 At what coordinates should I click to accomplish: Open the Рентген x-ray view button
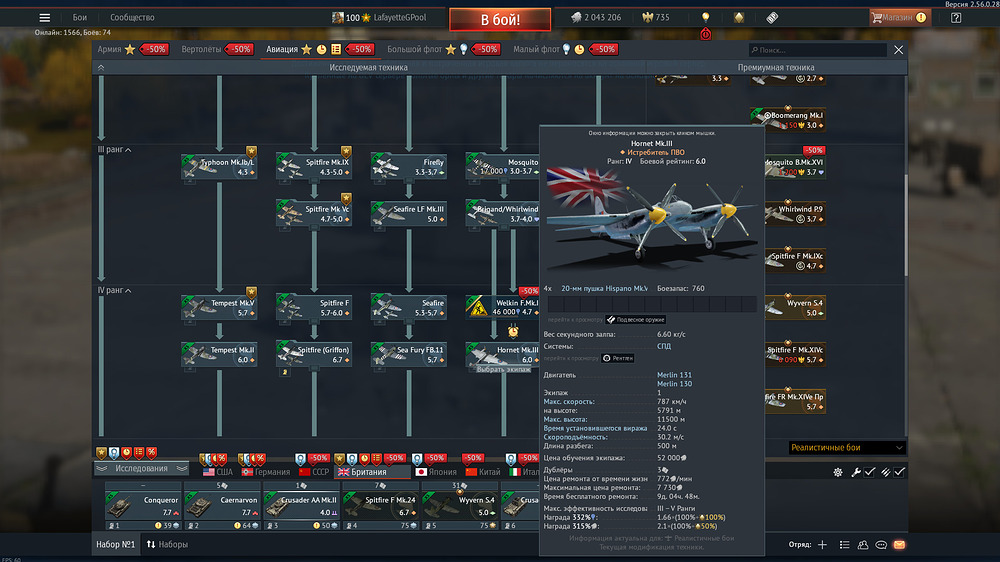click(618, 359)
